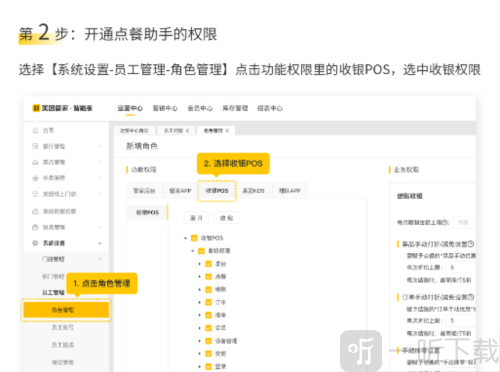Click the icon beside 财务管理
The image size is (500, 372).
35,227
